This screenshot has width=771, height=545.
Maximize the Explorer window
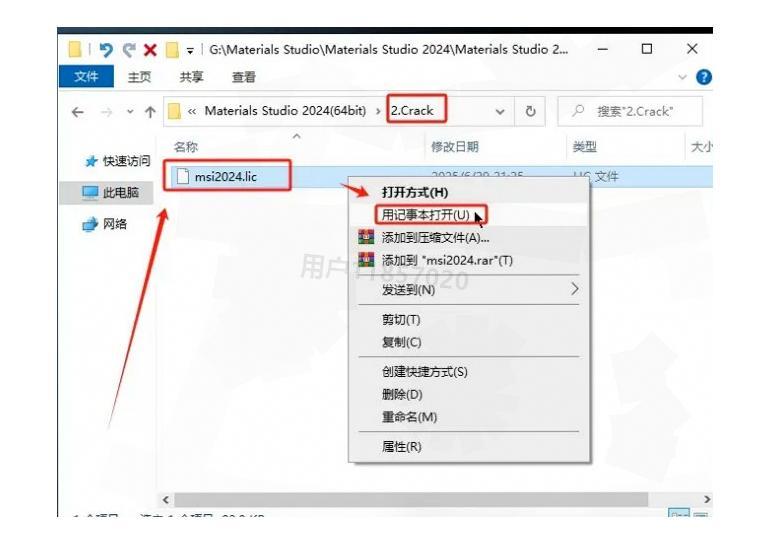[647, 49]
